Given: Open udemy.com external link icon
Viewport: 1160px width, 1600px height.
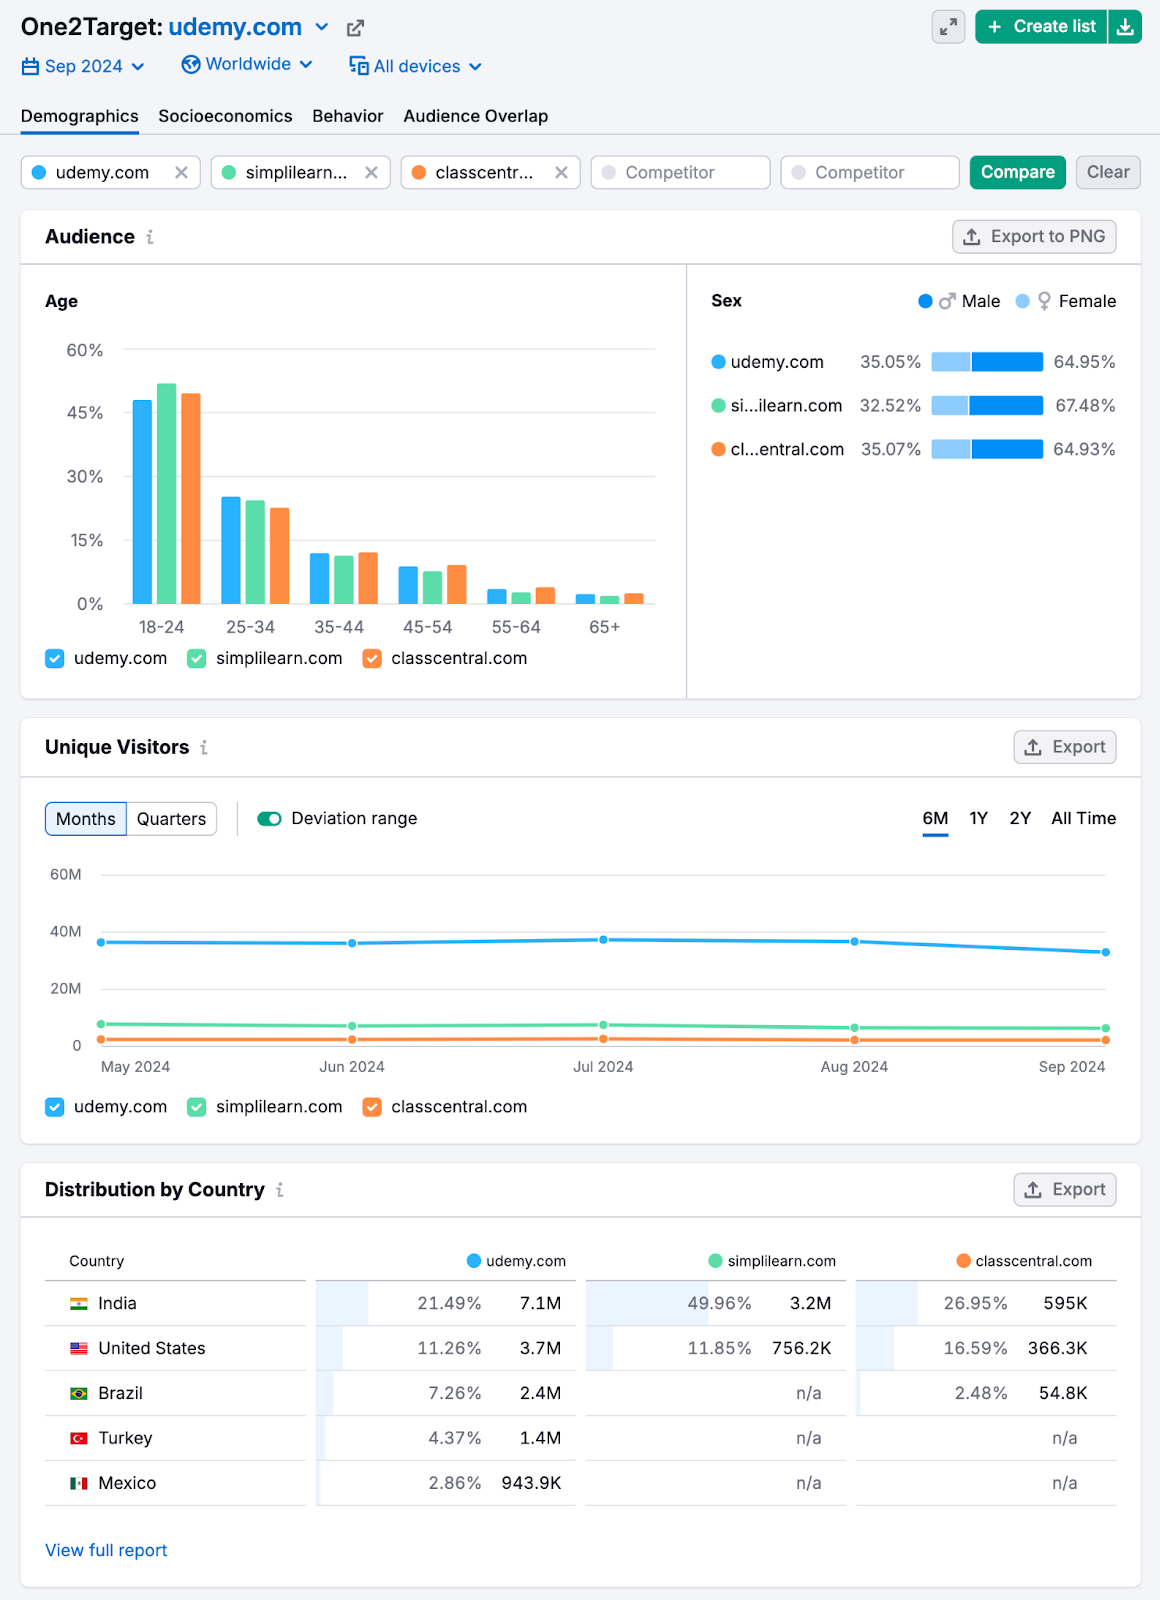Looking at the screenshot, I should tap(355, 28).
